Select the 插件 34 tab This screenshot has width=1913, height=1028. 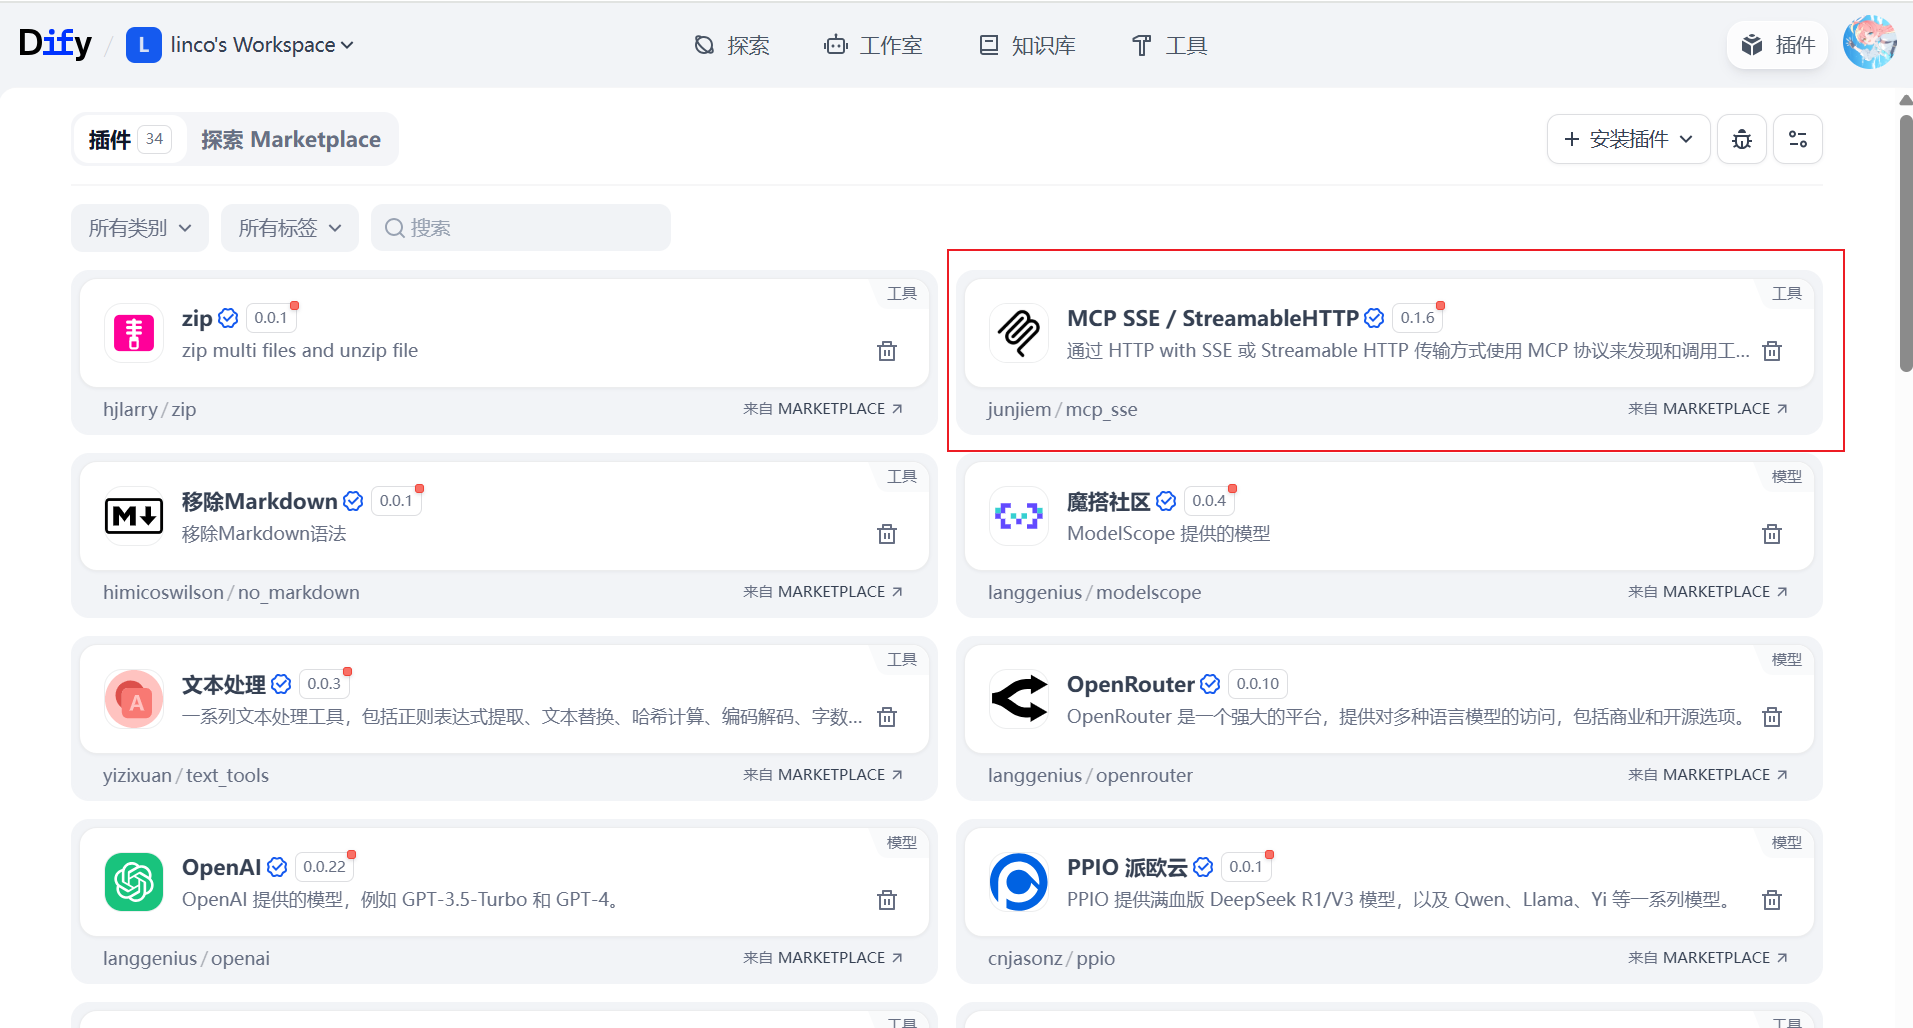coord(130,139)
